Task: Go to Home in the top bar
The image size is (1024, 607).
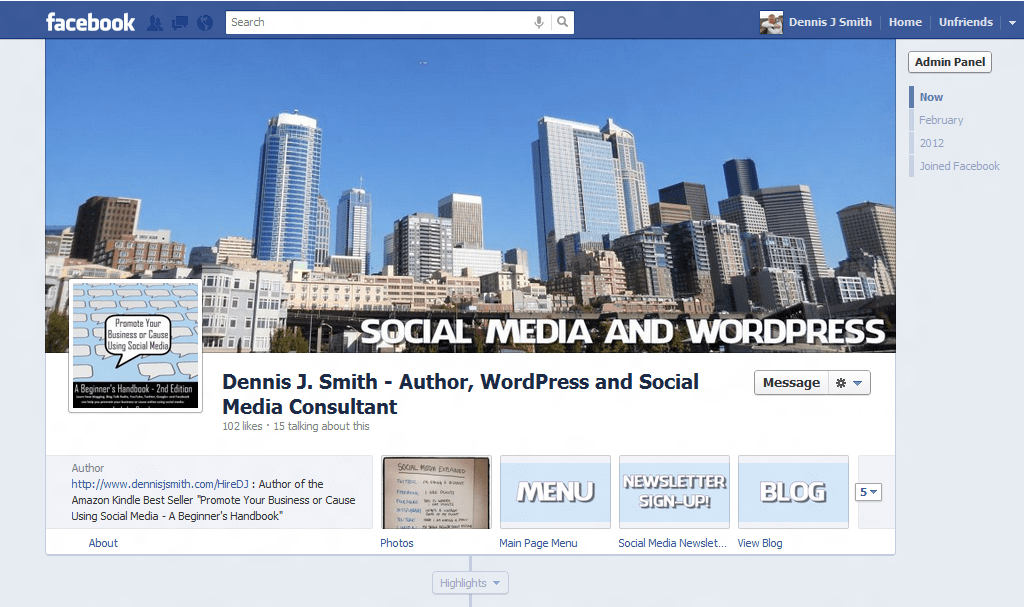Action: (905, 22)
